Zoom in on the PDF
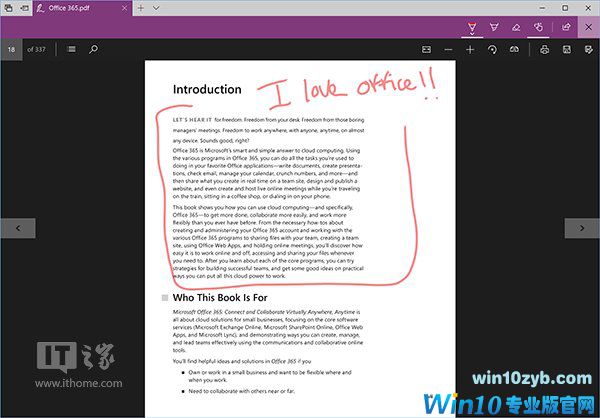The image size is (600, 418). pos(470,49)
